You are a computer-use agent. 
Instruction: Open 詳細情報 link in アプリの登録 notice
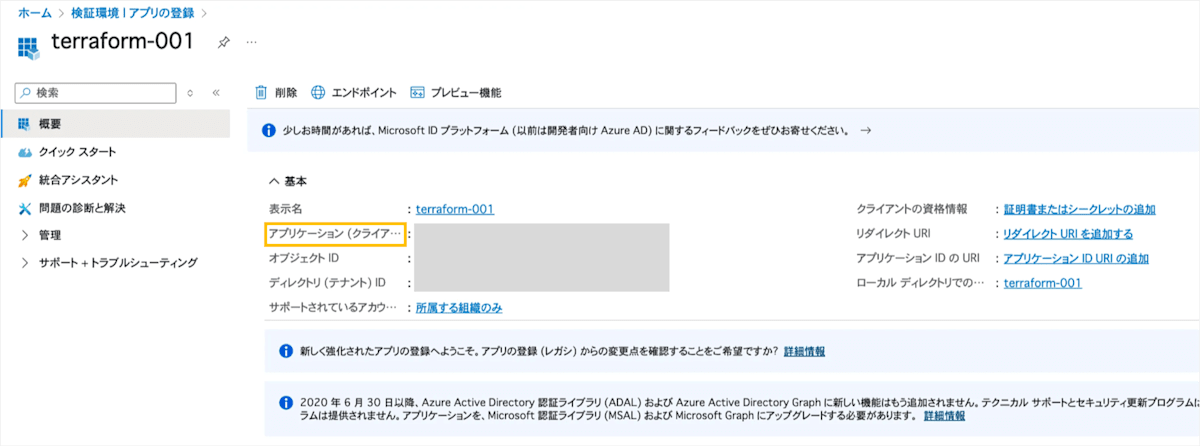coord(805,352)
